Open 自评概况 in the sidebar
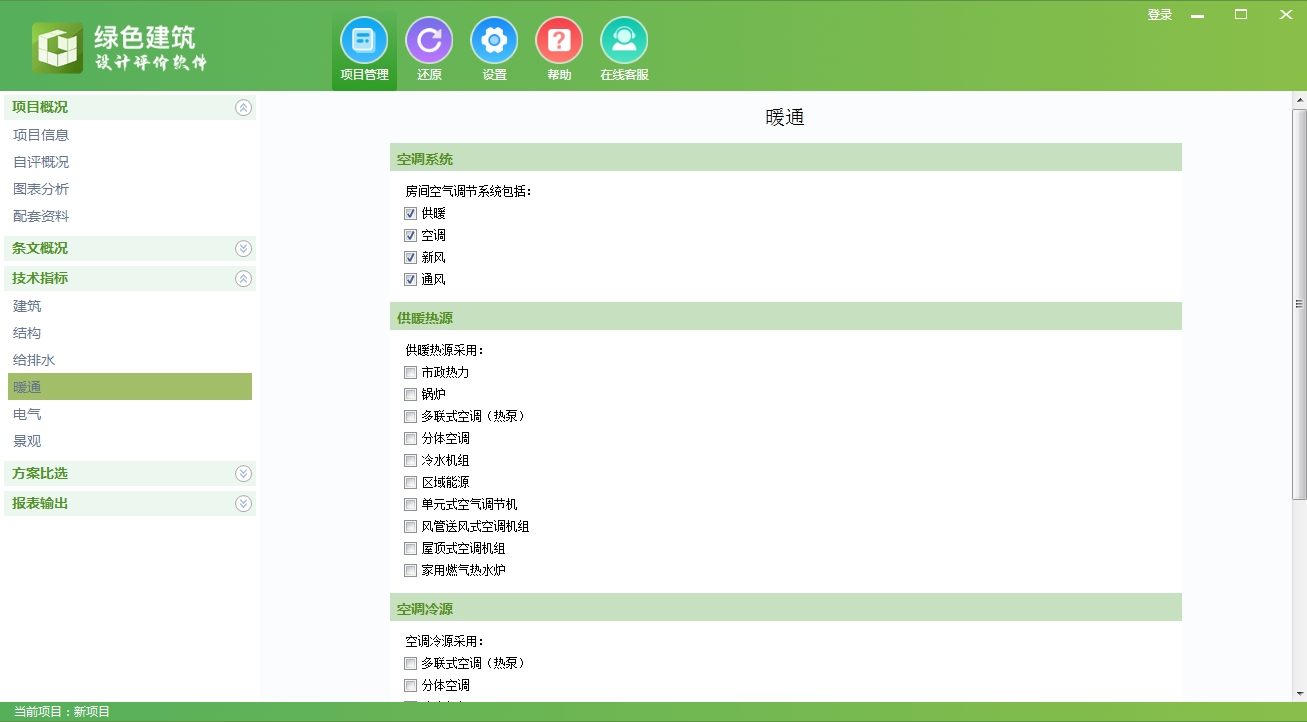 pyautogui.click(x=41, y=162)
